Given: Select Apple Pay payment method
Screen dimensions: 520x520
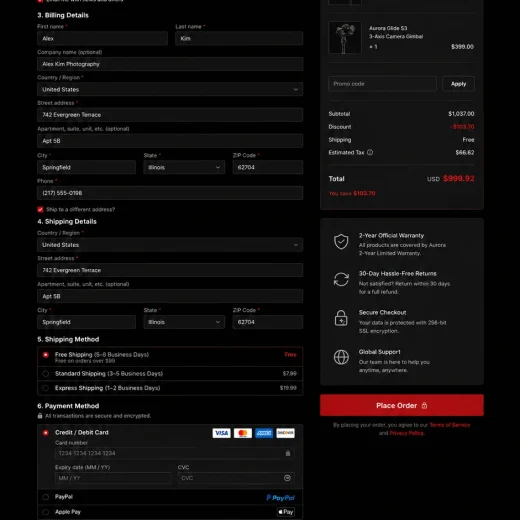Looking at the screenshot, I should point(46,512).
